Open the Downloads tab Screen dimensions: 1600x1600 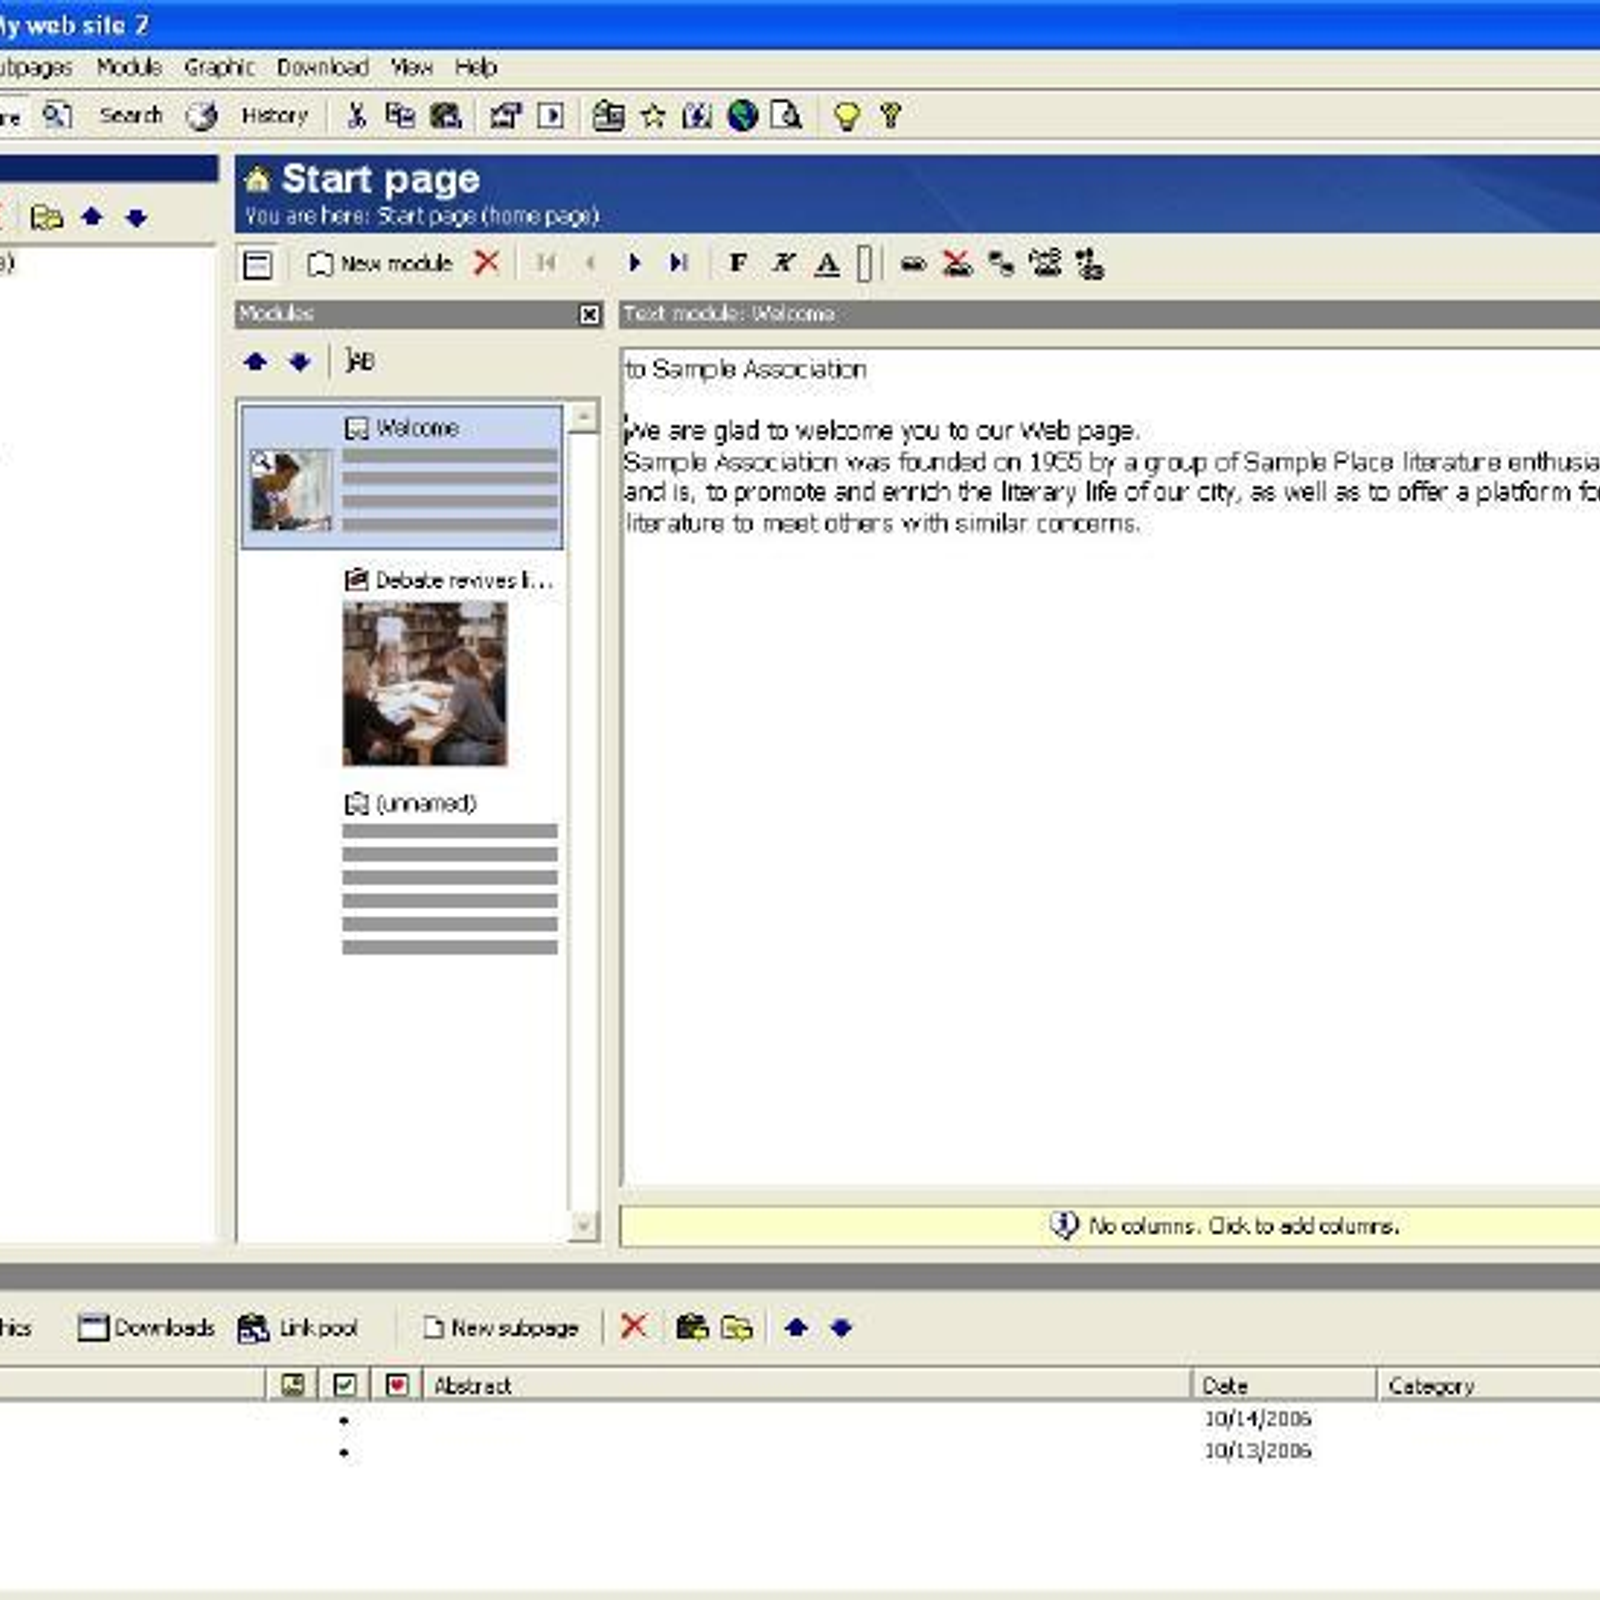(x=146, y=1327)
